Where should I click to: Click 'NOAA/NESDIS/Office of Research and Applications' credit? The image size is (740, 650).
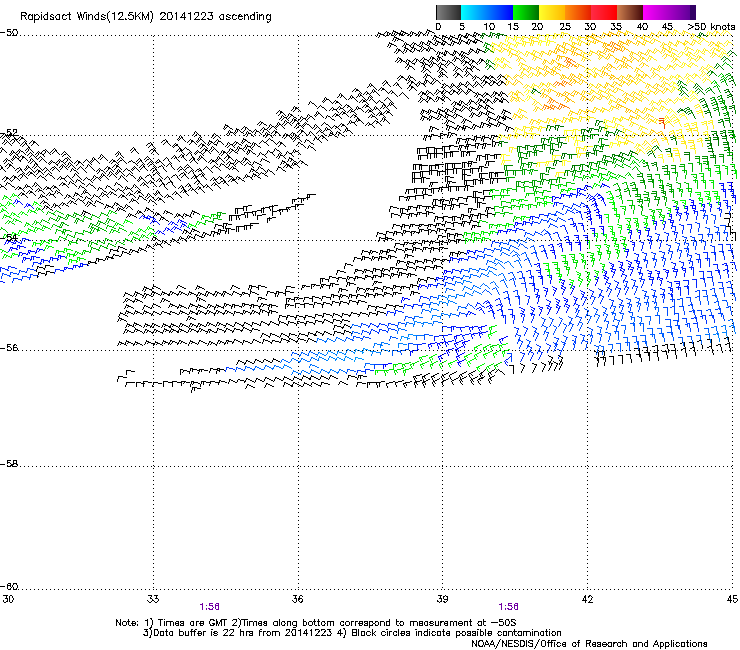[x=589, y=644]
